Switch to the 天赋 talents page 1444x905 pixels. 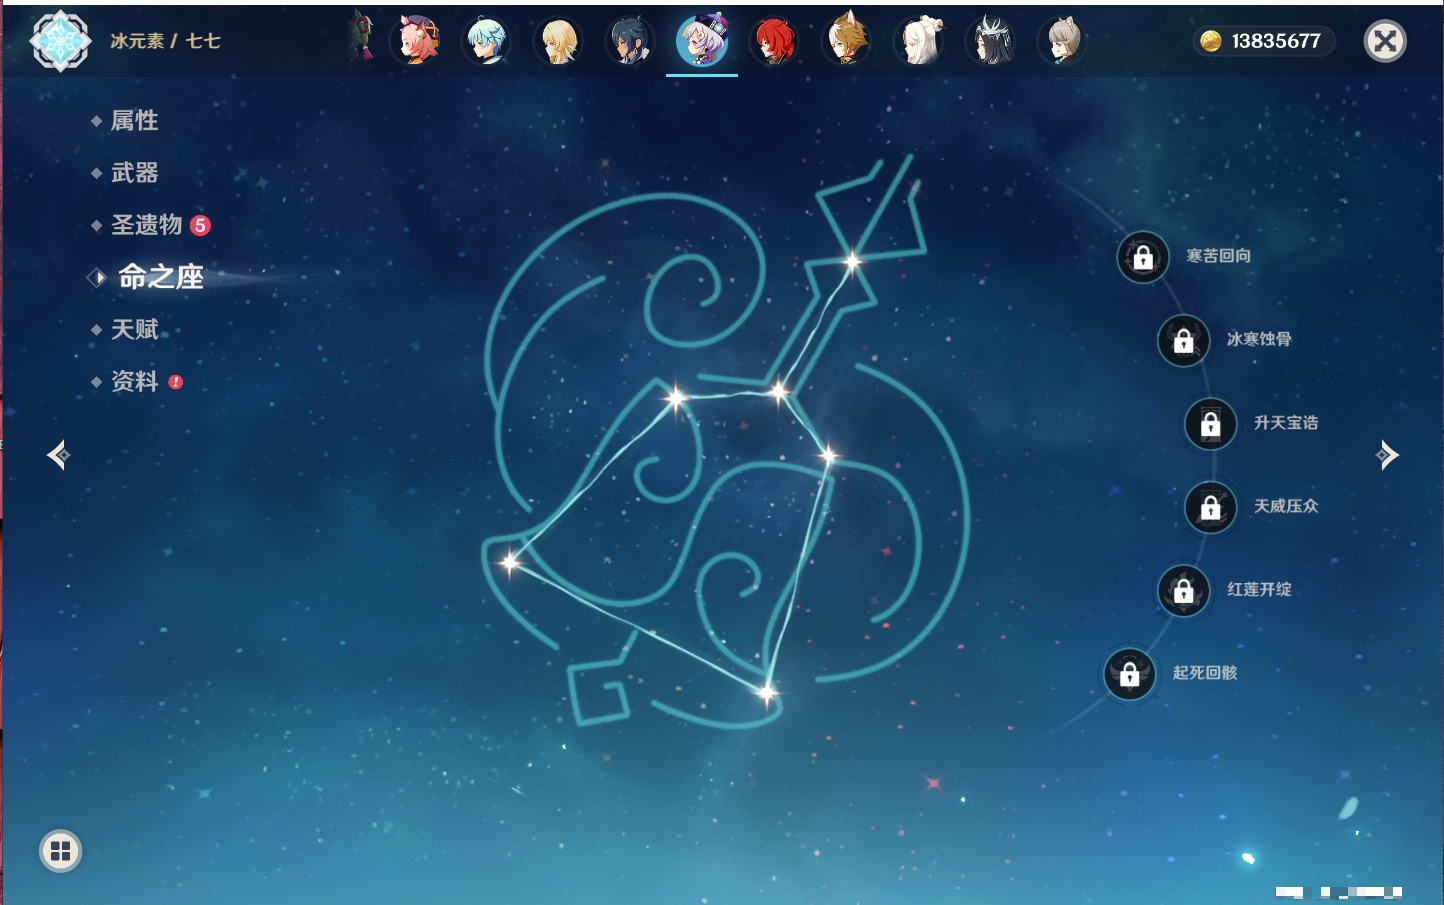134,329
